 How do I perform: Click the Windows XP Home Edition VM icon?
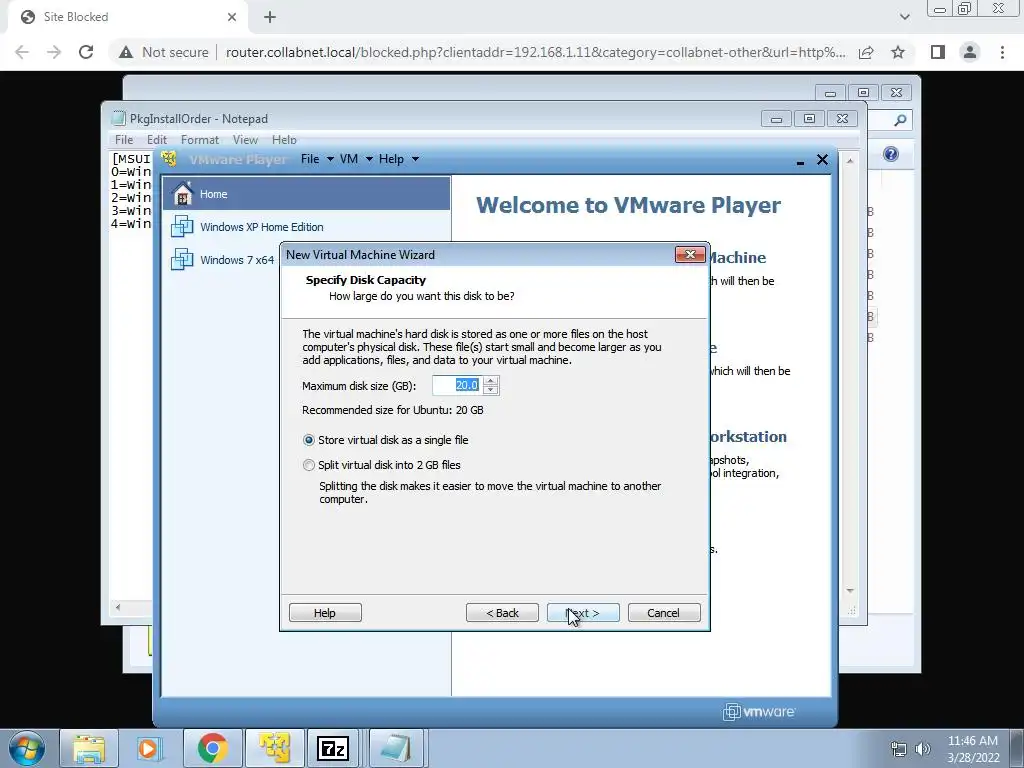coord(182,227)
